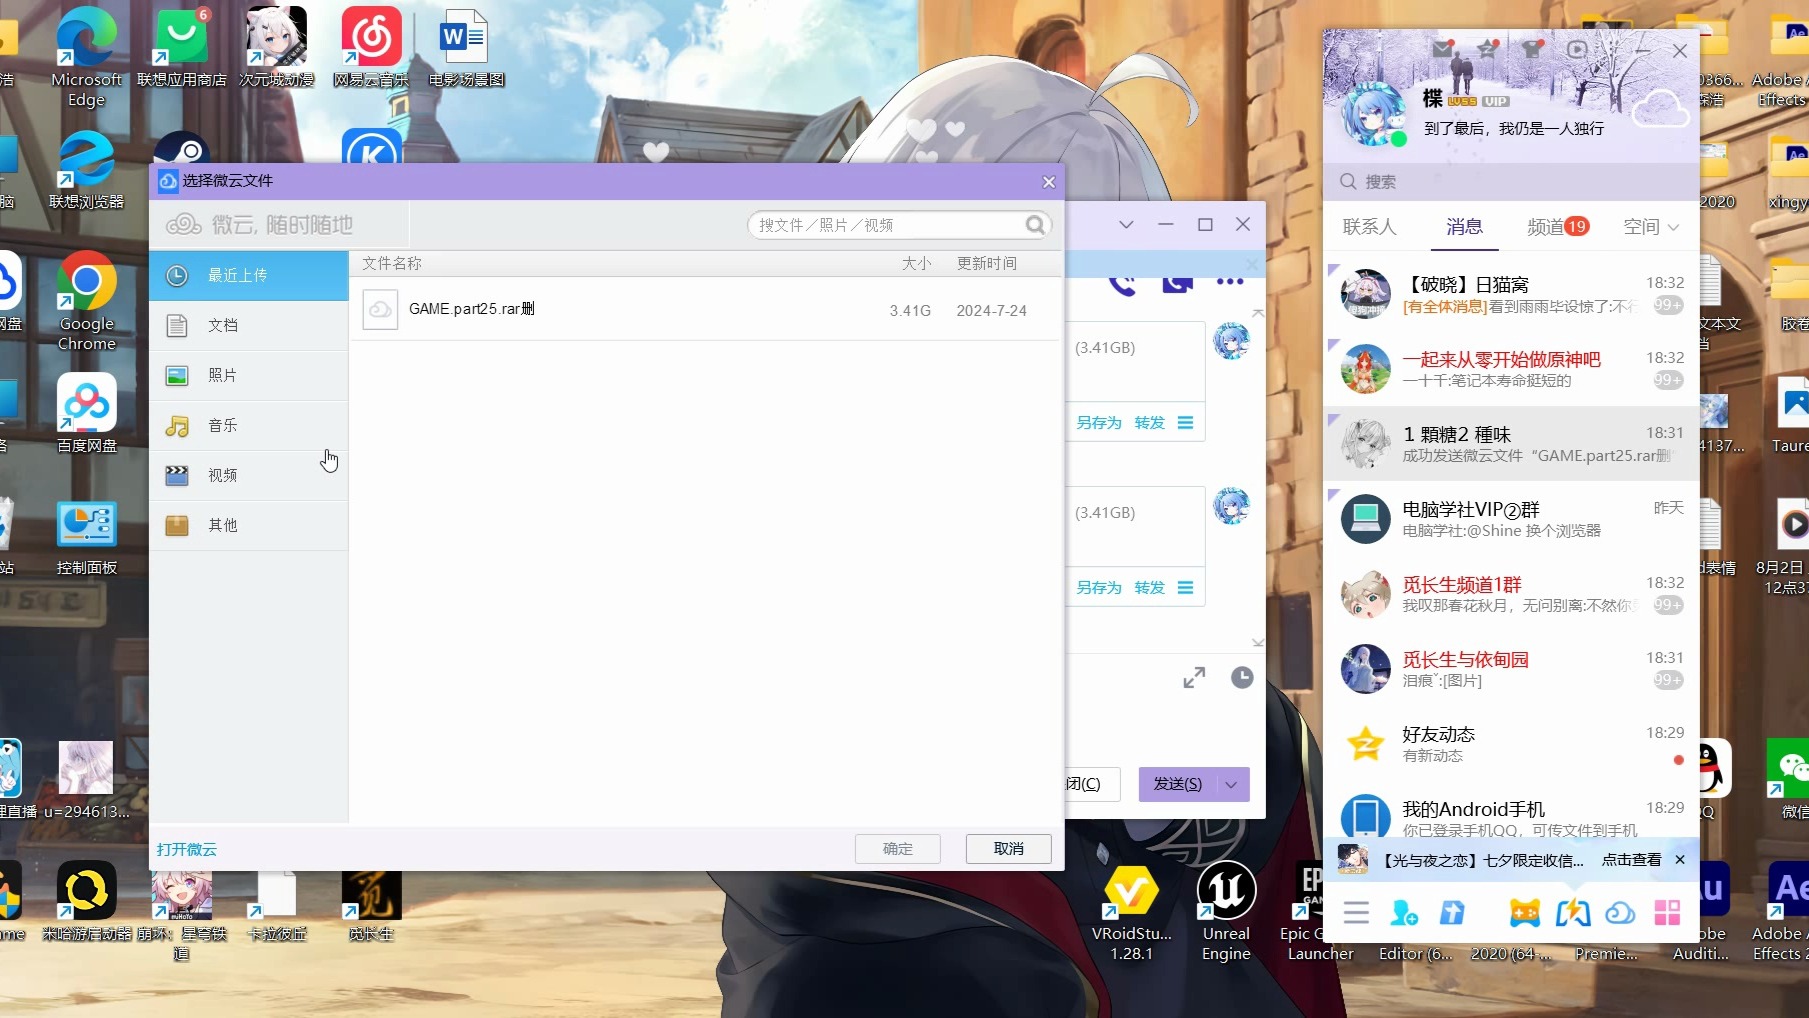Switch to the 消息 tab in QQ
This screenshot has height=1018, width=1809.
[1464, 227]
